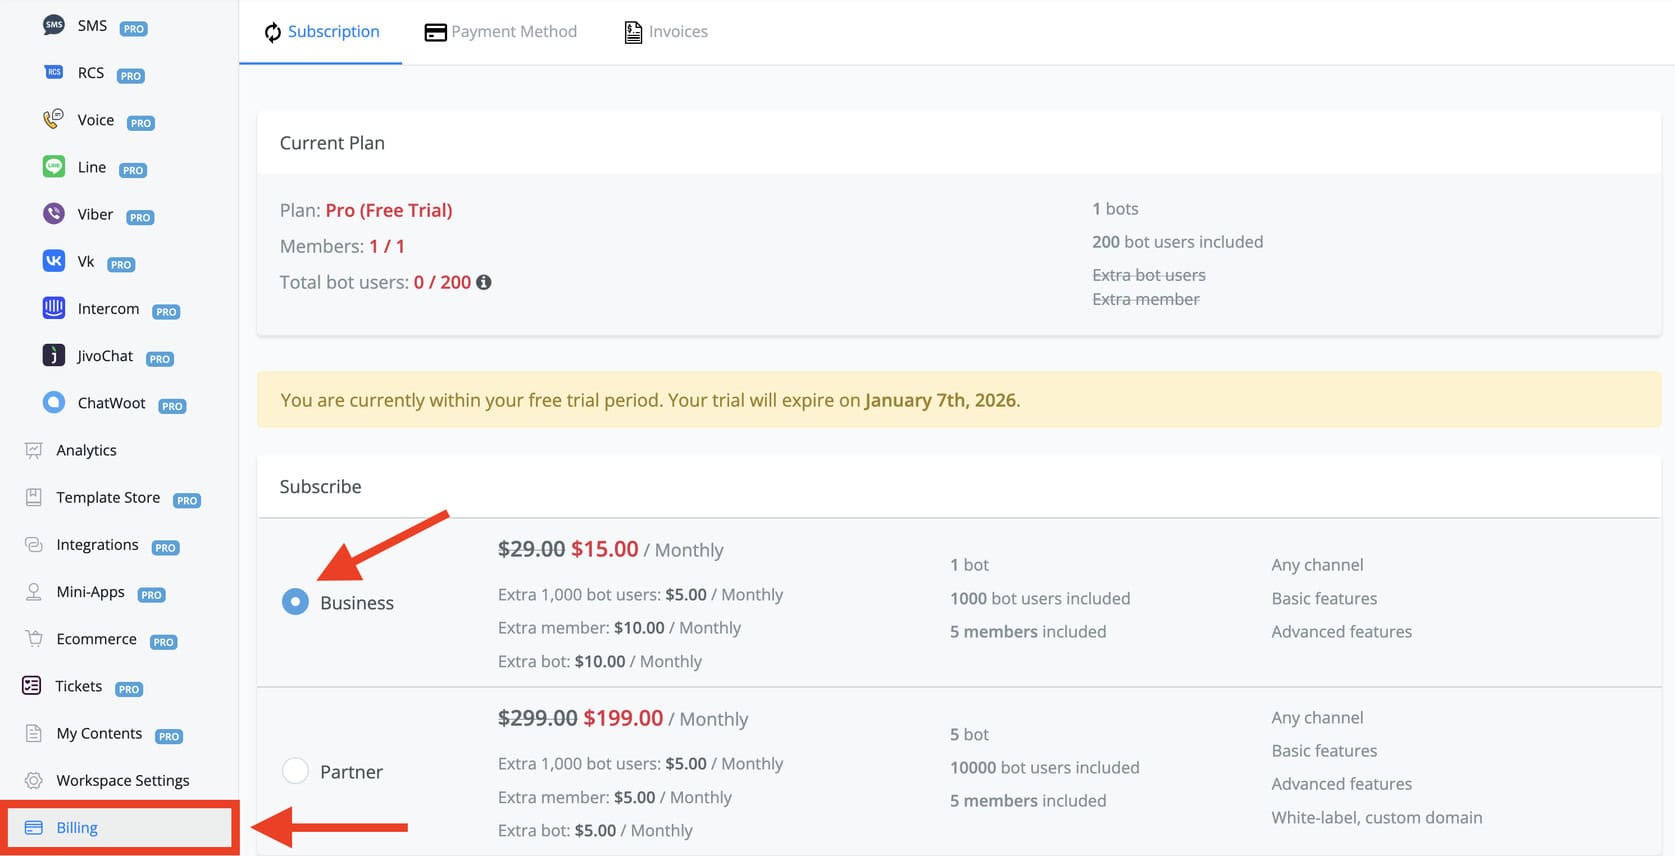Click the $15.00 discounted price

click(605, 549)
